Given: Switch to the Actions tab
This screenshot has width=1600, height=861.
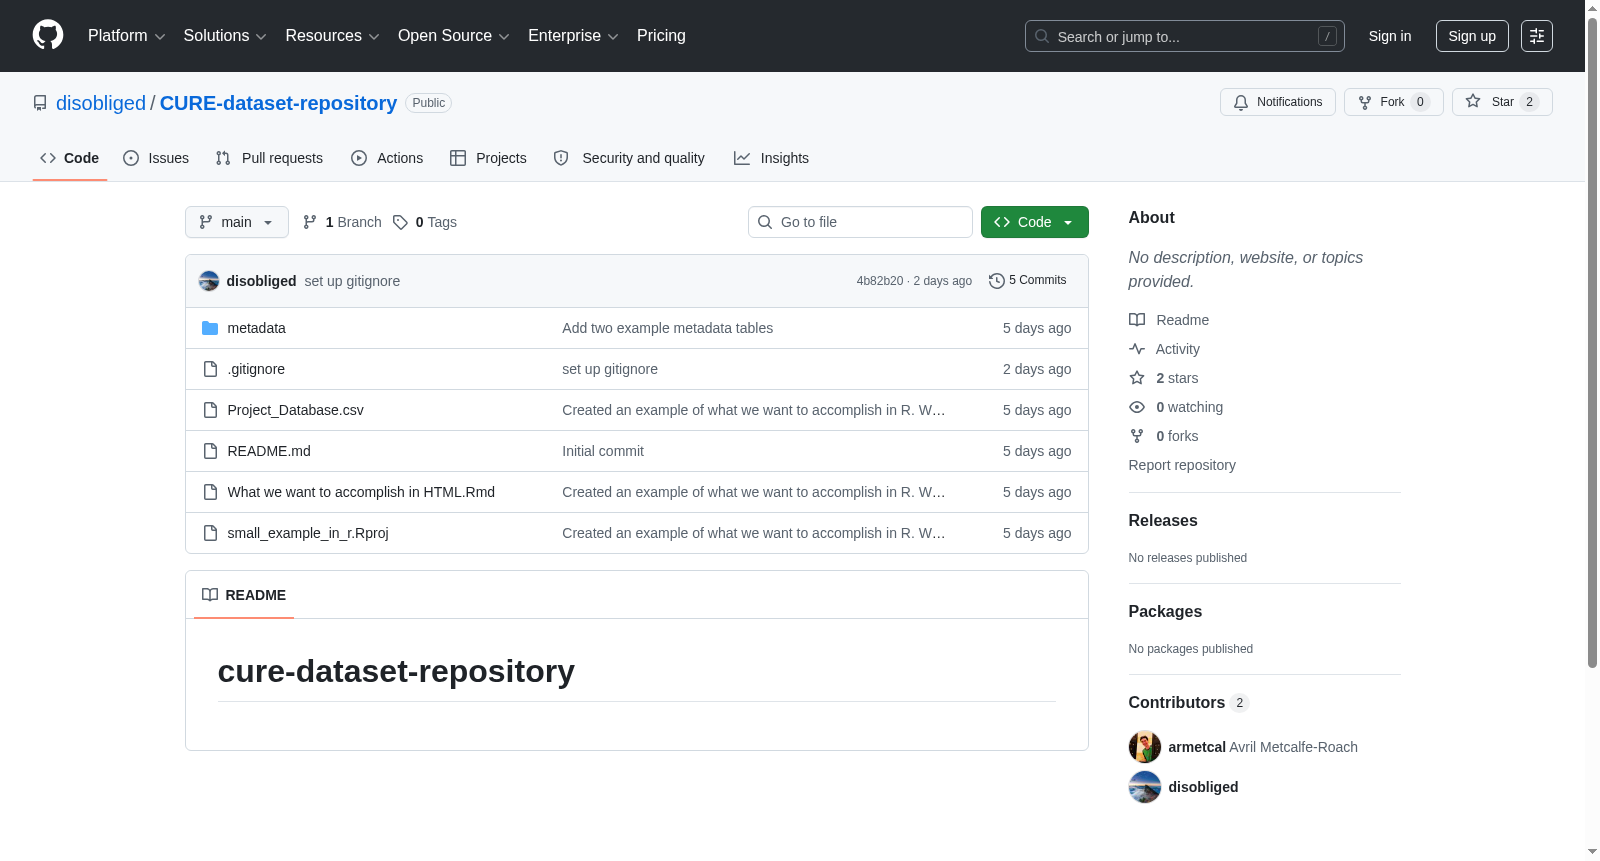Looking at the screenshot, I should [x=387, y=158].
